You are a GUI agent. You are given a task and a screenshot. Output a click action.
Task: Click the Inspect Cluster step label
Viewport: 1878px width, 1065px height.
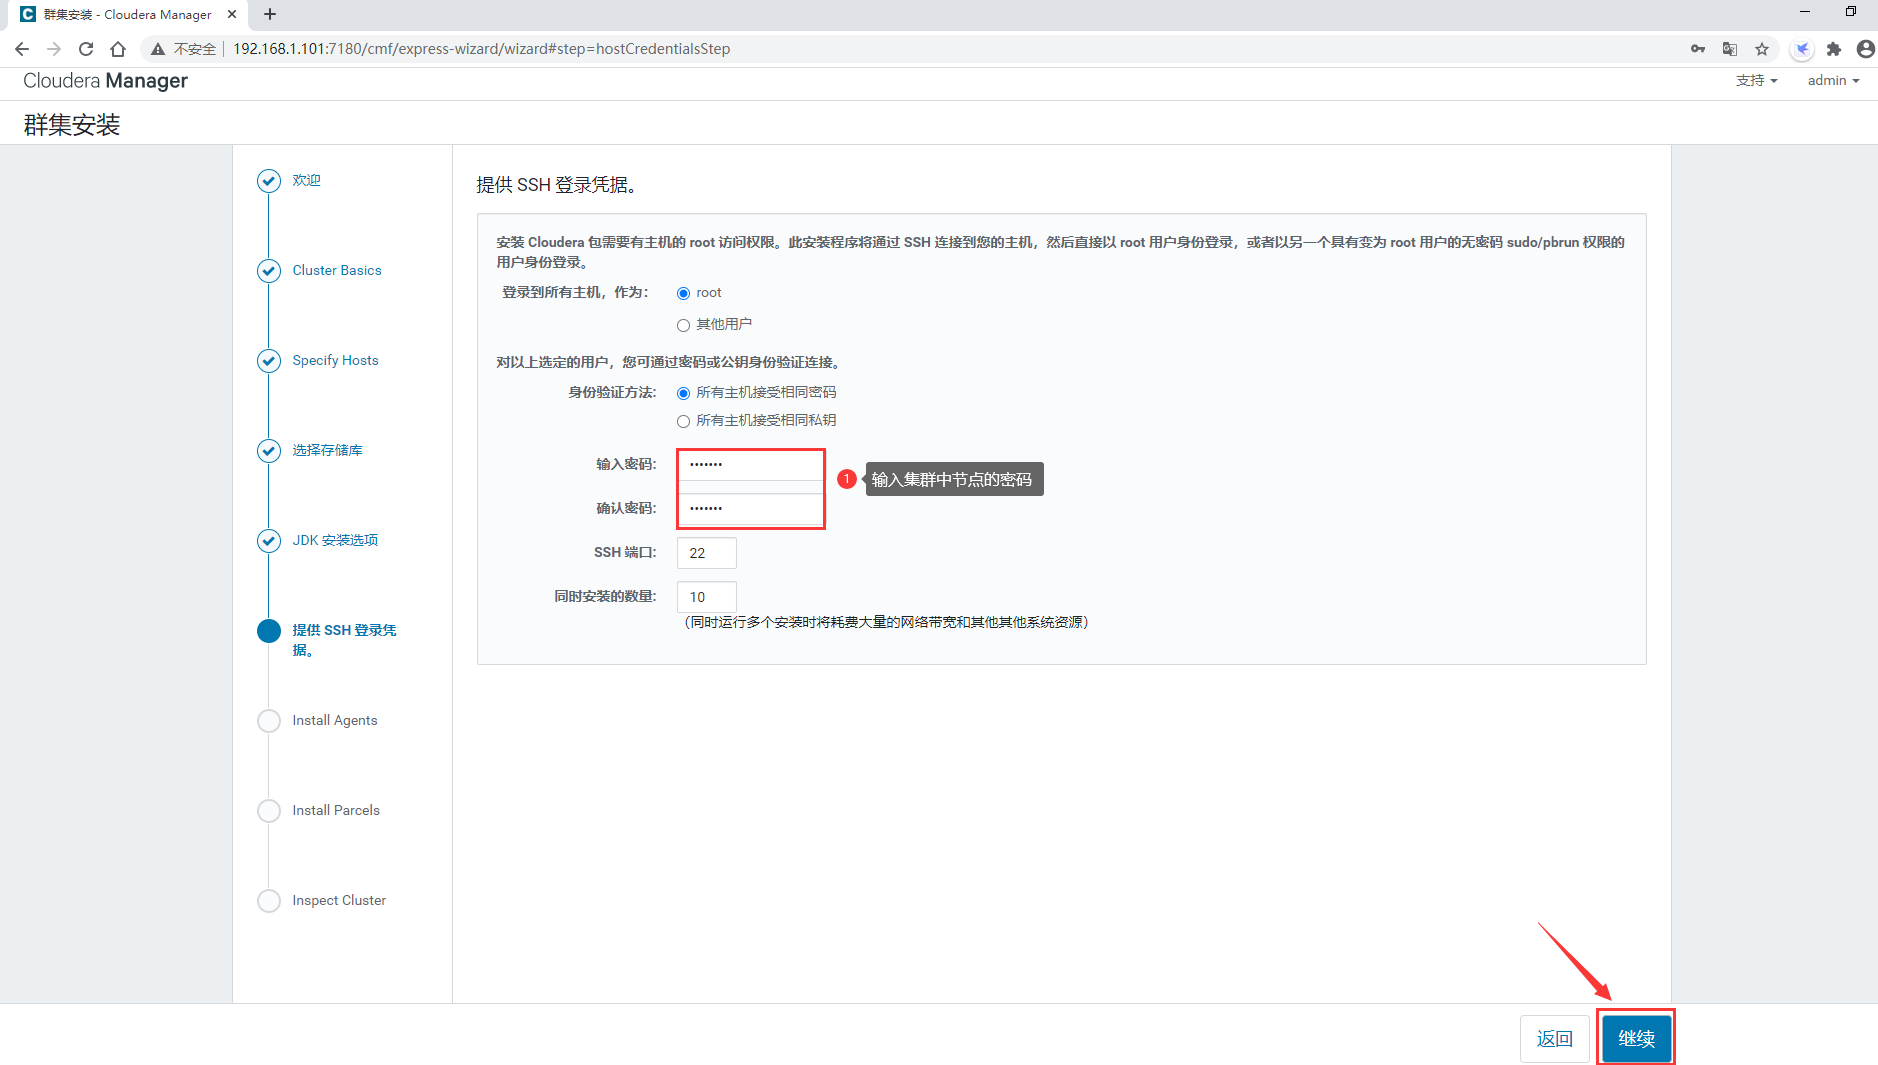339,901
